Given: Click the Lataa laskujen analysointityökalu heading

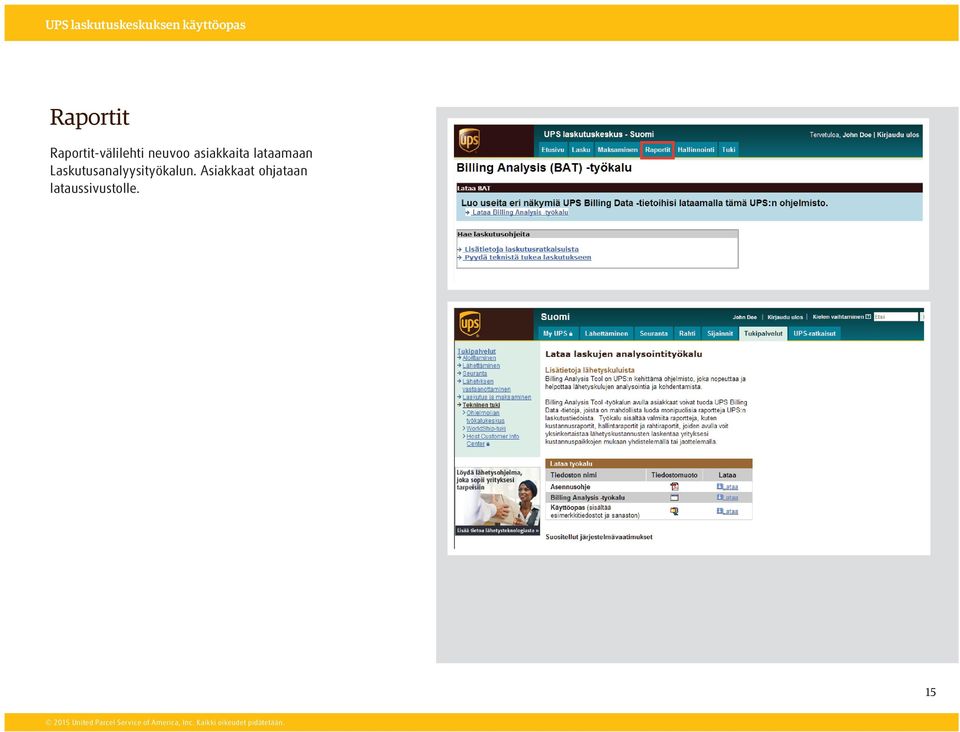Looking at the screenshot, I should (x=623, y=354).
